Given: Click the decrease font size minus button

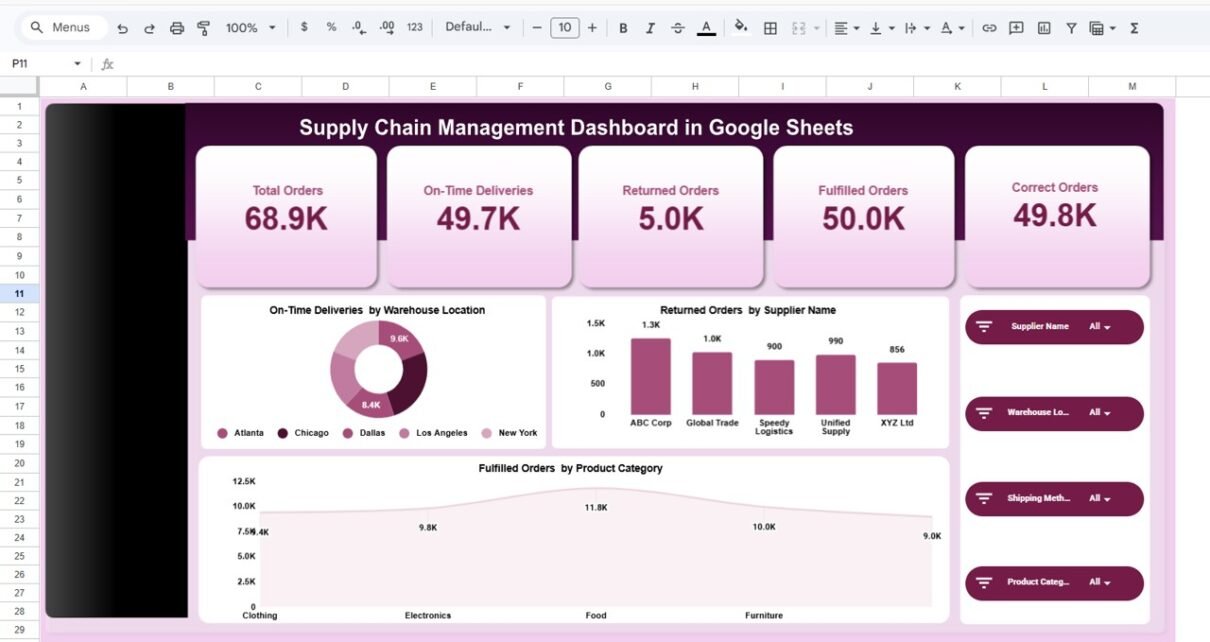Looking at the screenshot, I should (537, 28).
